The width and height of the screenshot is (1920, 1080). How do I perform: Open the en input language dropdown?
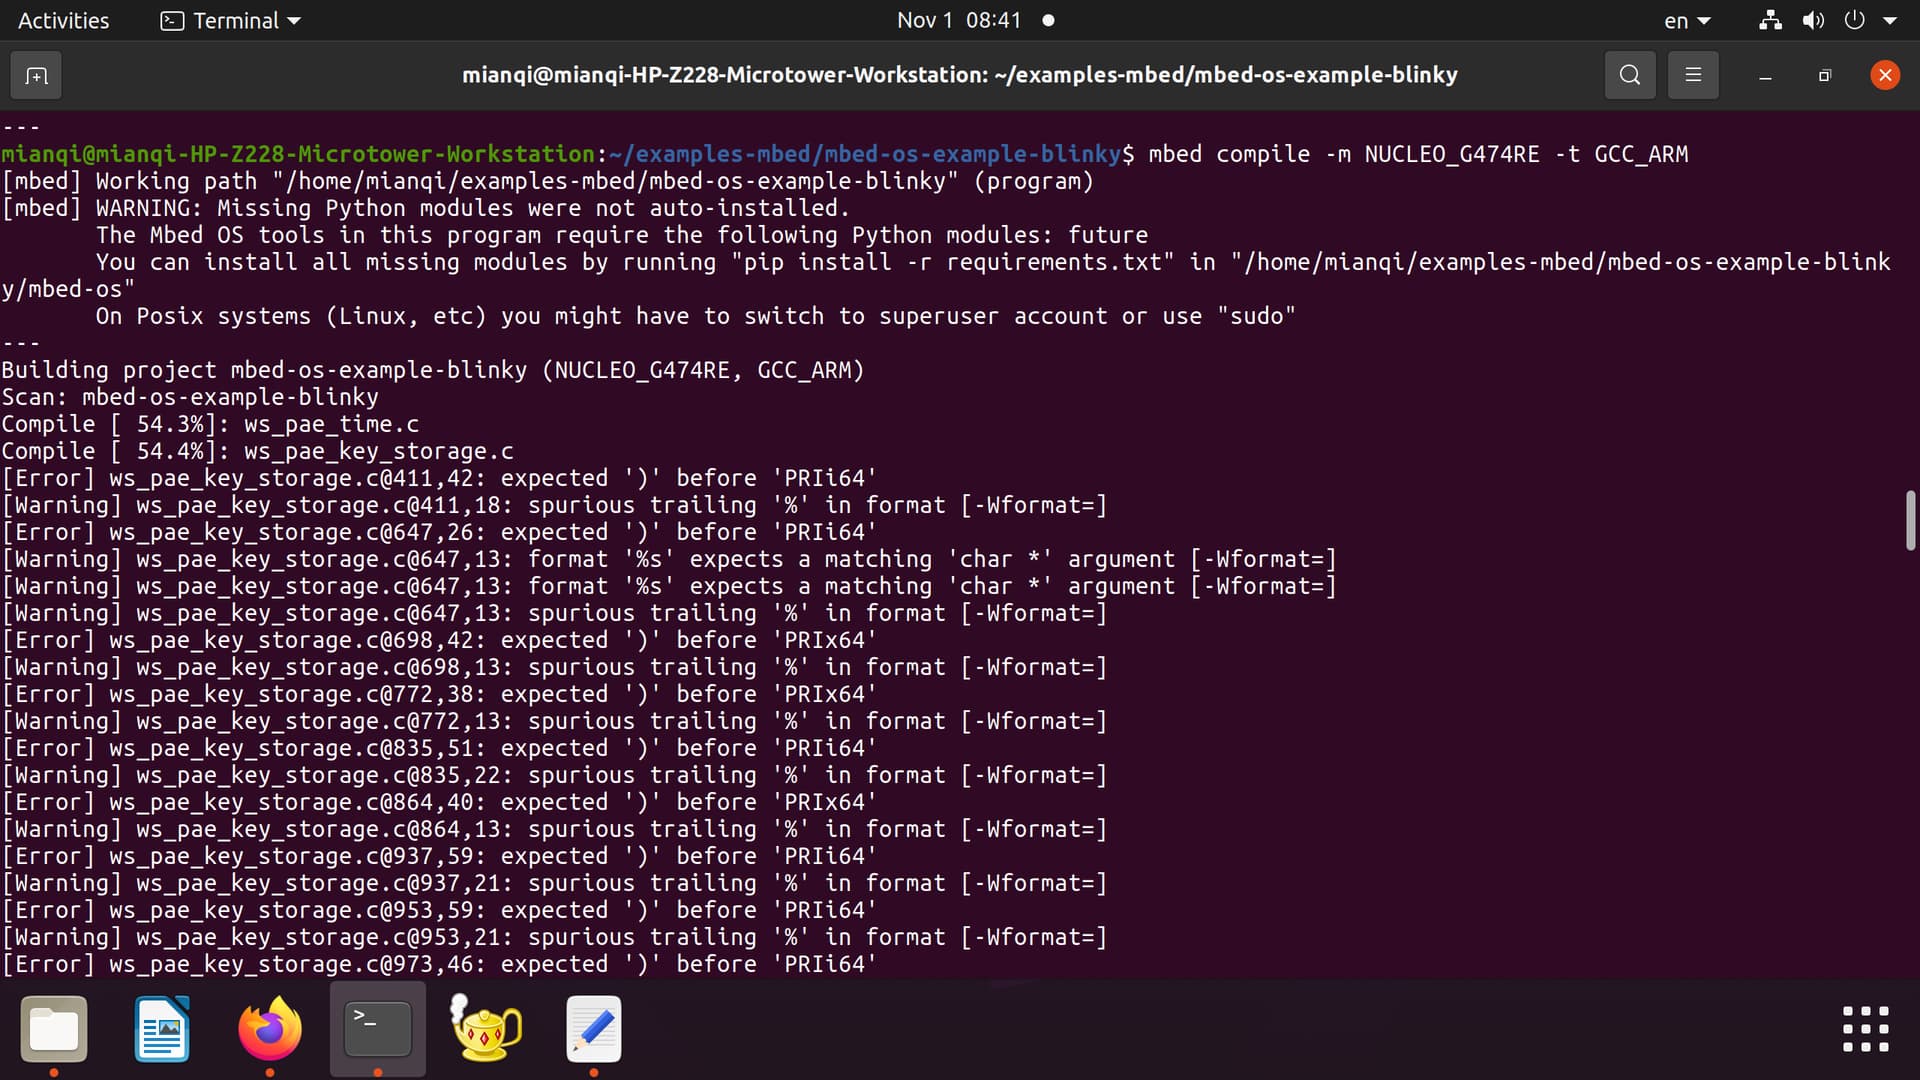pos(1686,20)
